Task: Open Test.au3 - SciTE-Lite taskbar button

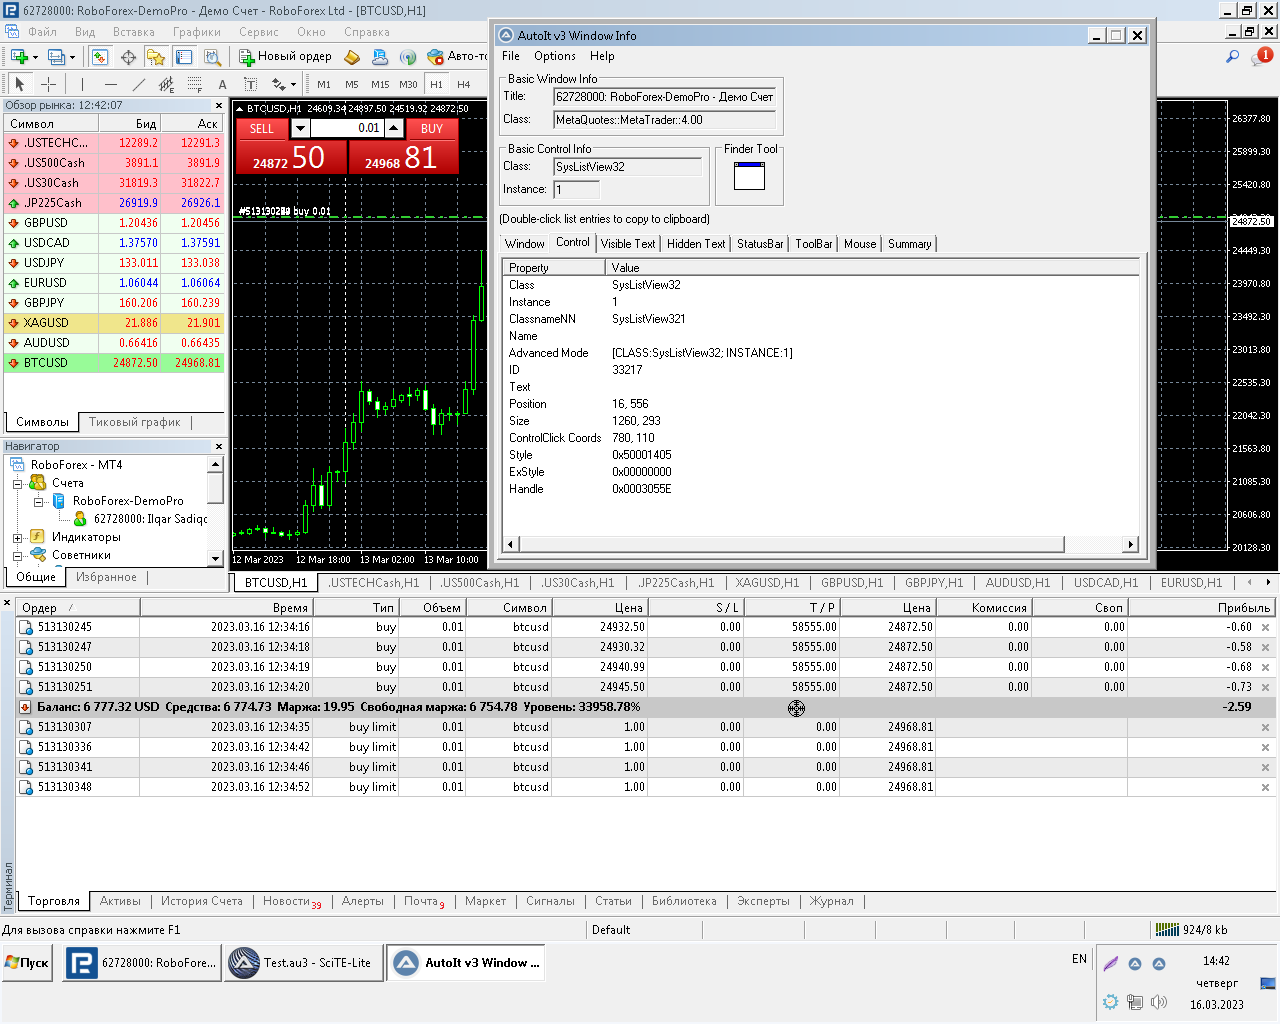Action: (303, 963)
